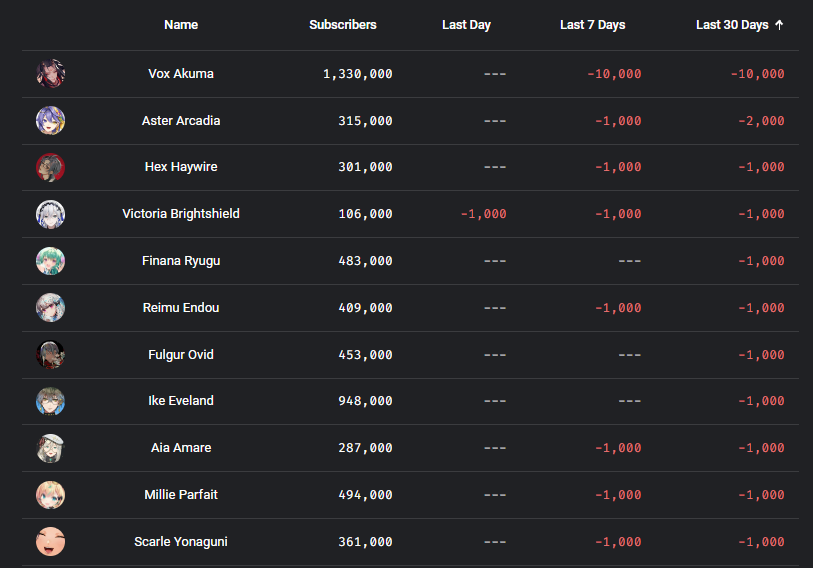
Task: Click Scarle Yonaguni's avatar icon
Action: 50,542
